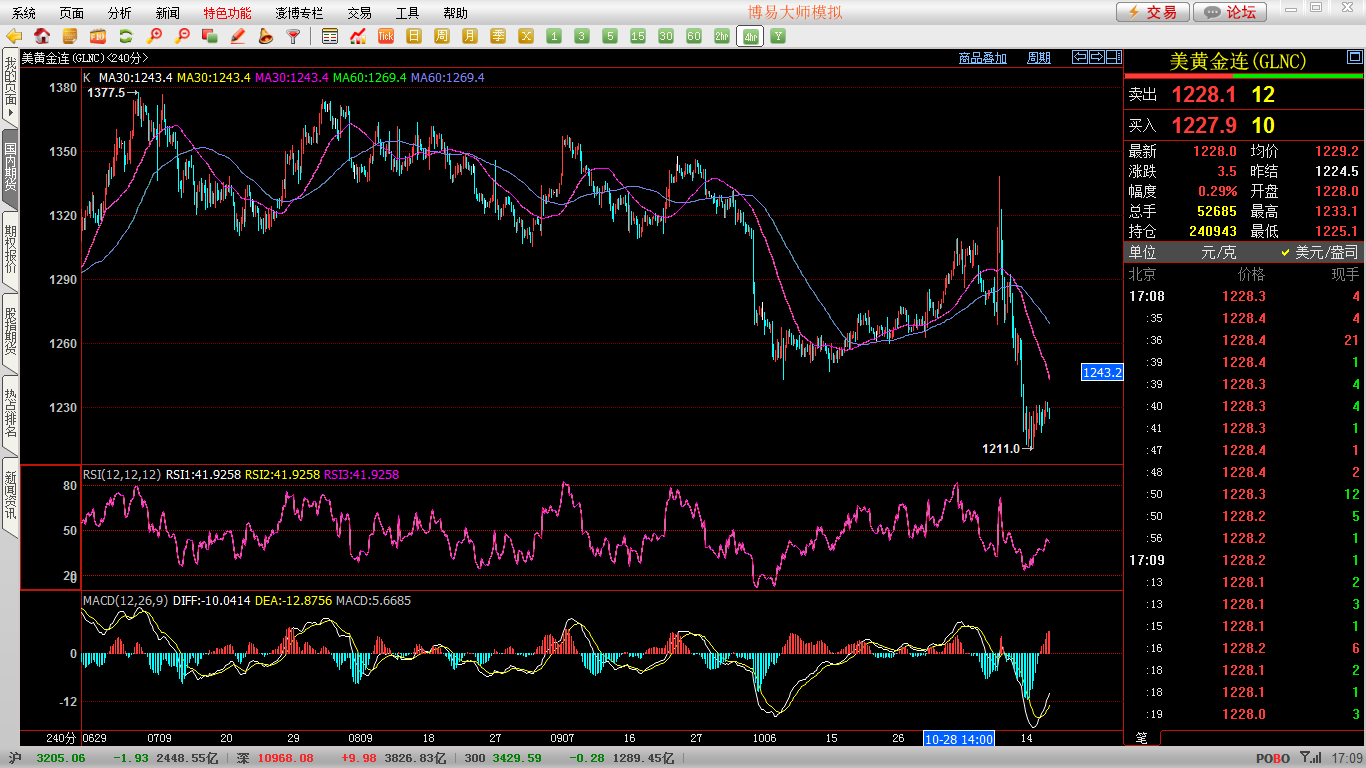This screenshot has height=768, width=1366.
Task: Open the 周期 period dropdown
Action: coord(1039,58)
